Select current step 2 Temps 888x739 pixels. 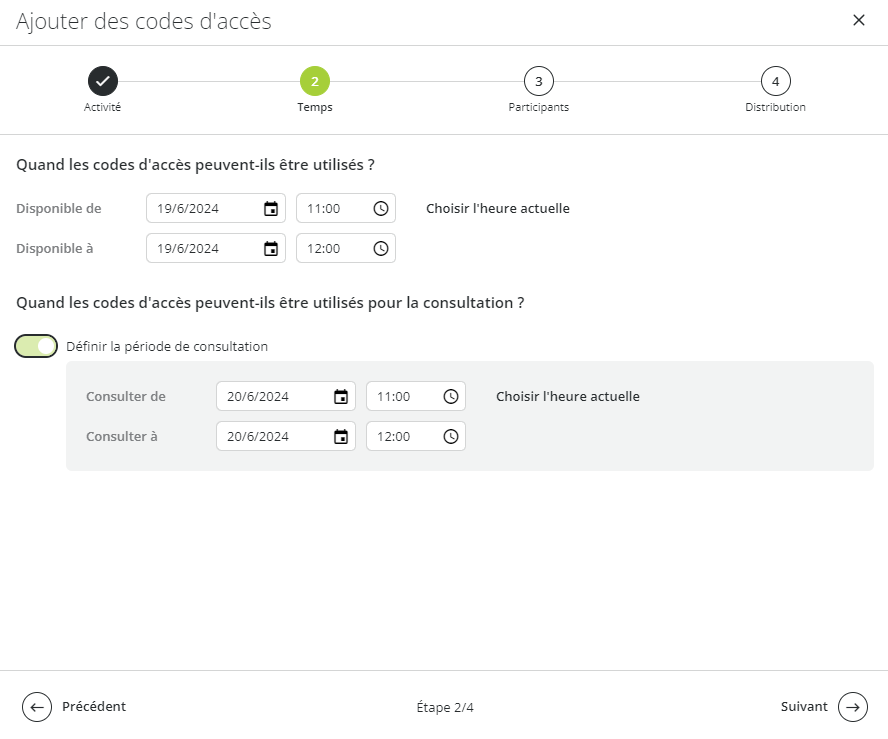click(315, 82)
